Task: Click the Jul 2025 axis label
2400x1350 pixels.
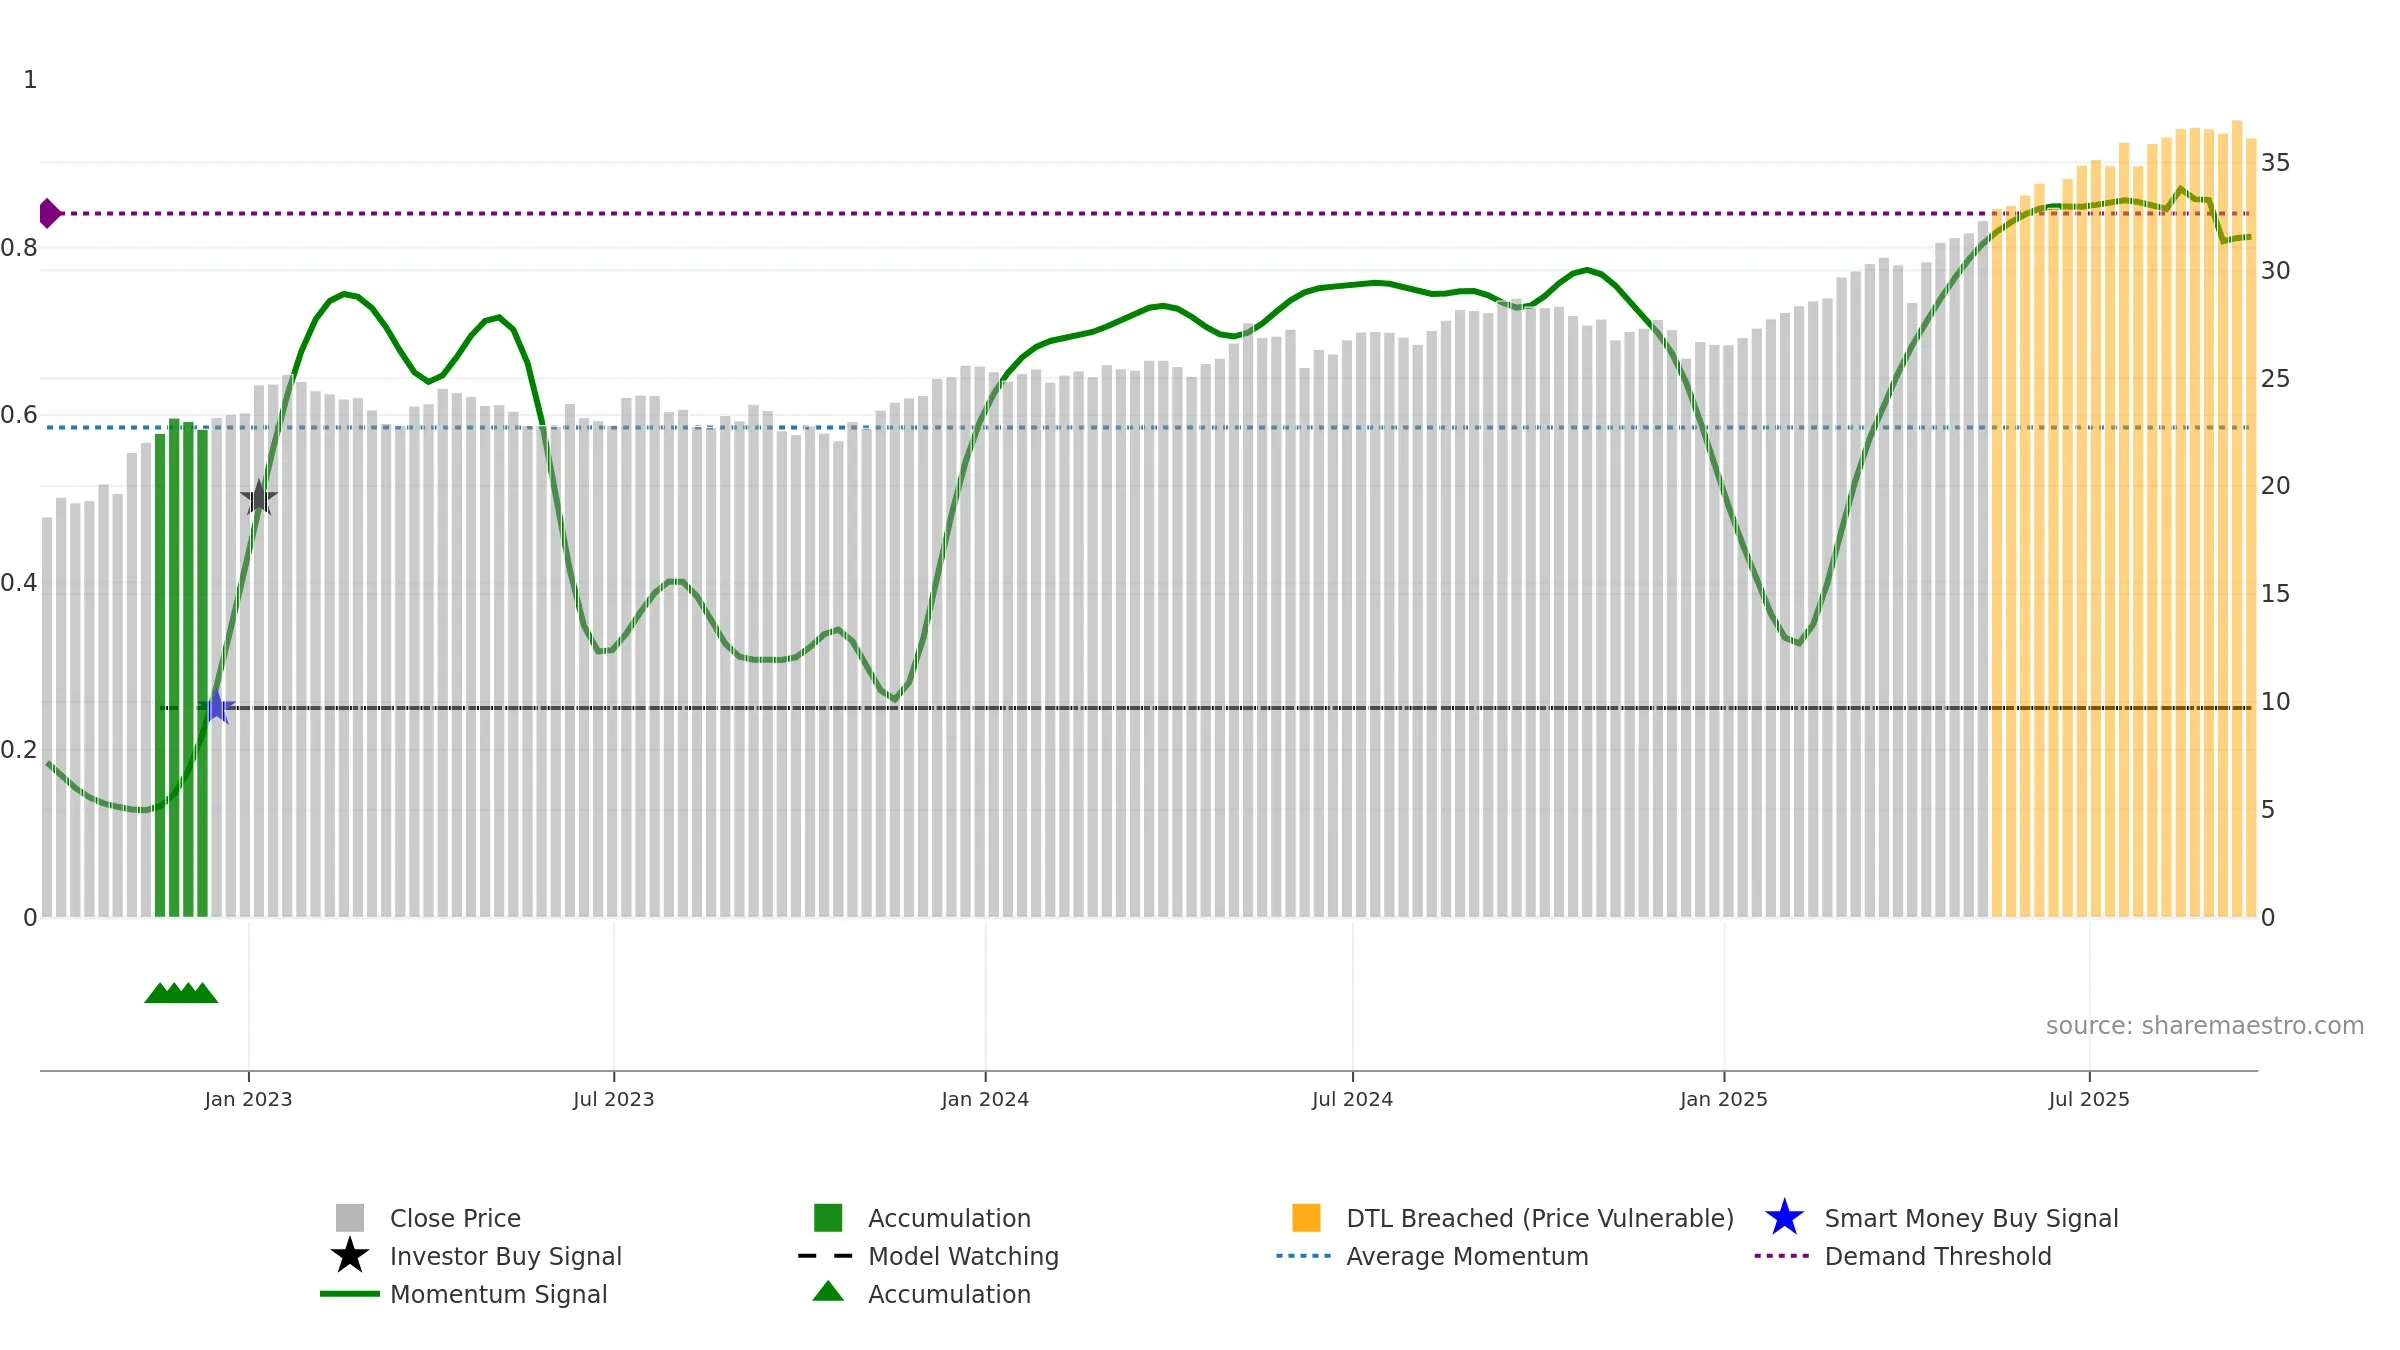Action: pos(2089,1099)
